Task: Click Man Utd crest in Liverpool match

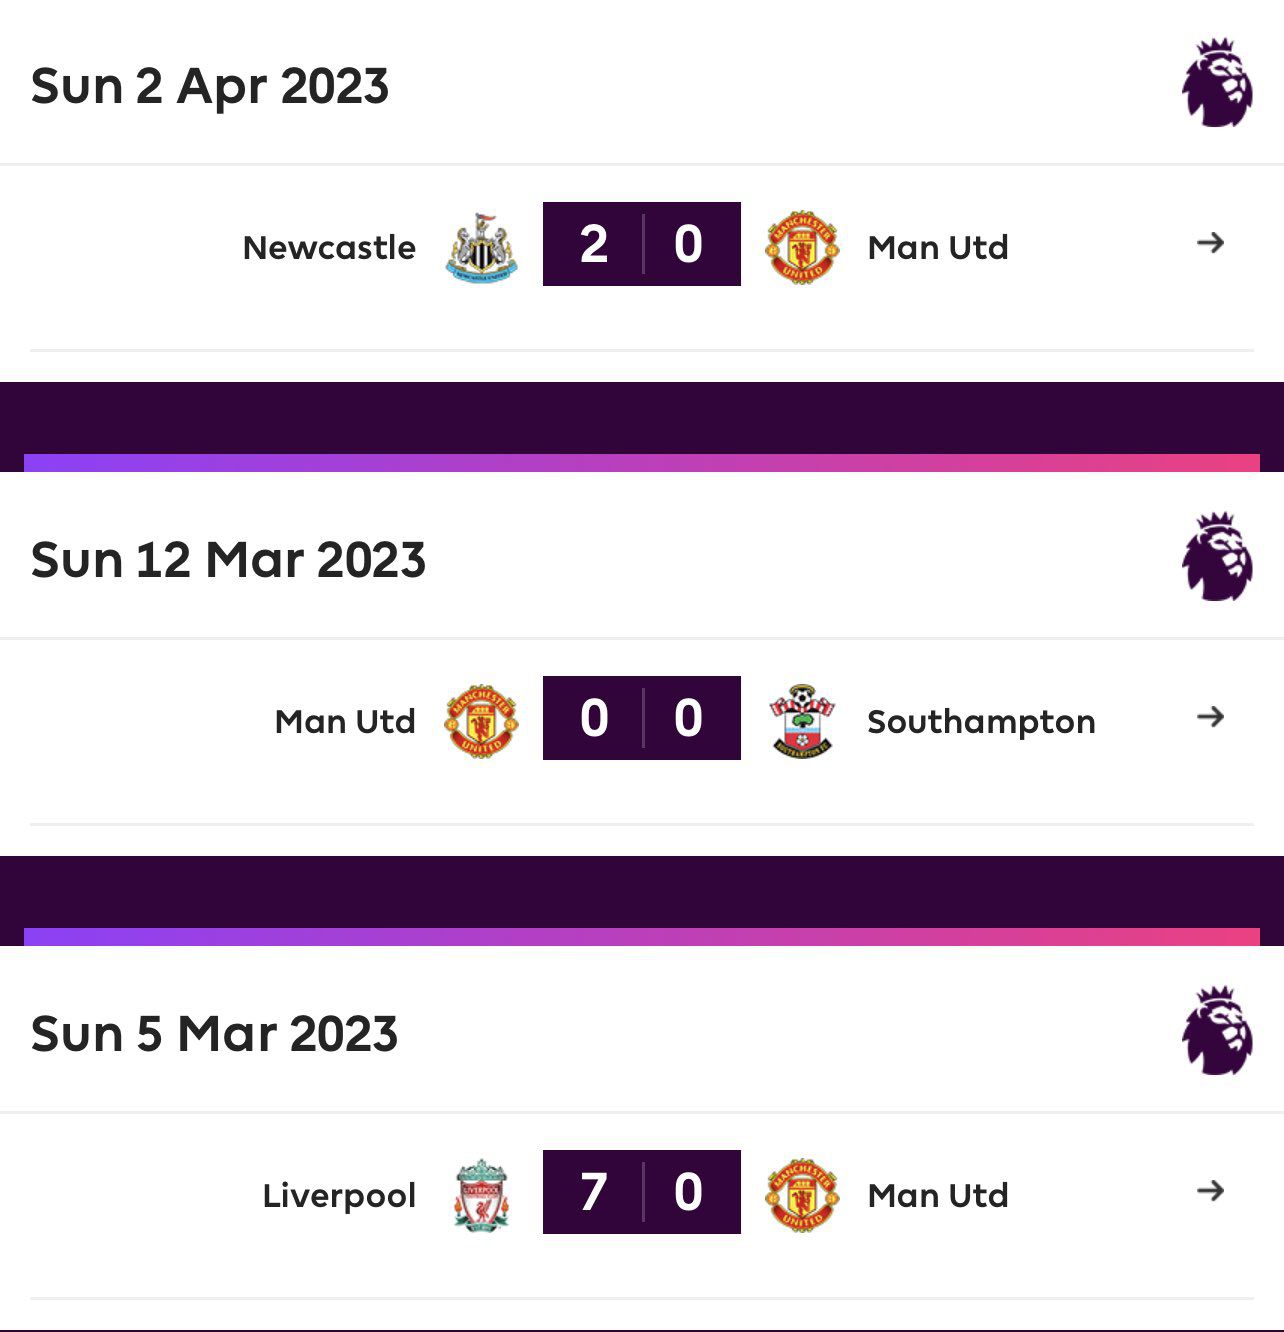Action: [801, 1194]
